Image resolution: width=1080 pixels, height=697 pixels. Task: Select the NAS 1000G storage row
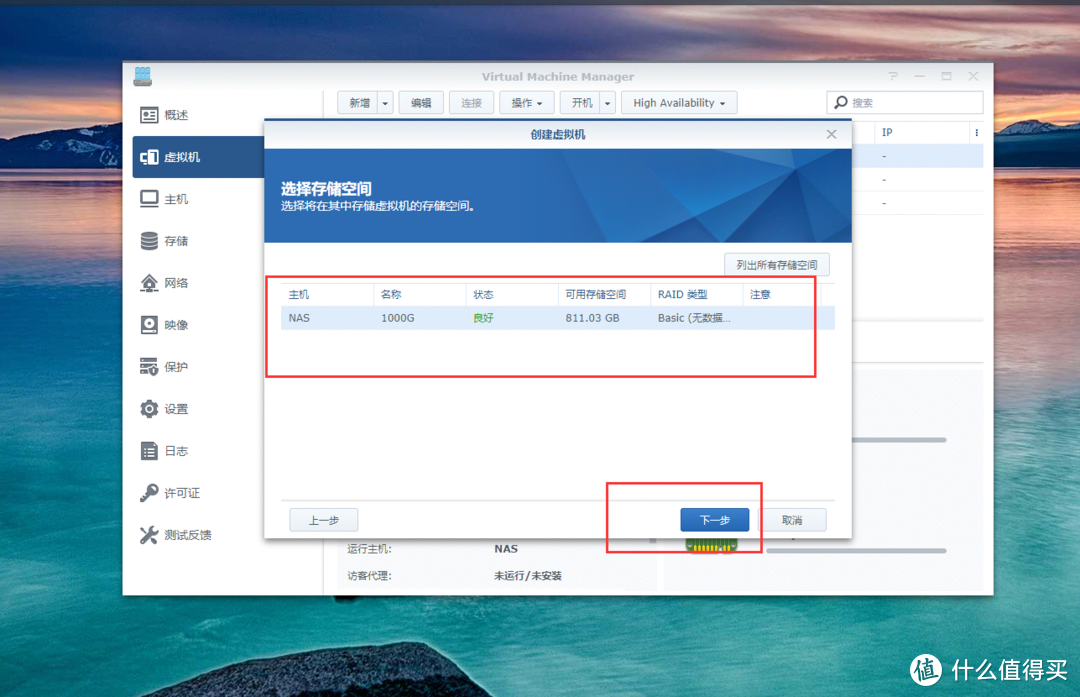tap(557, 318)
